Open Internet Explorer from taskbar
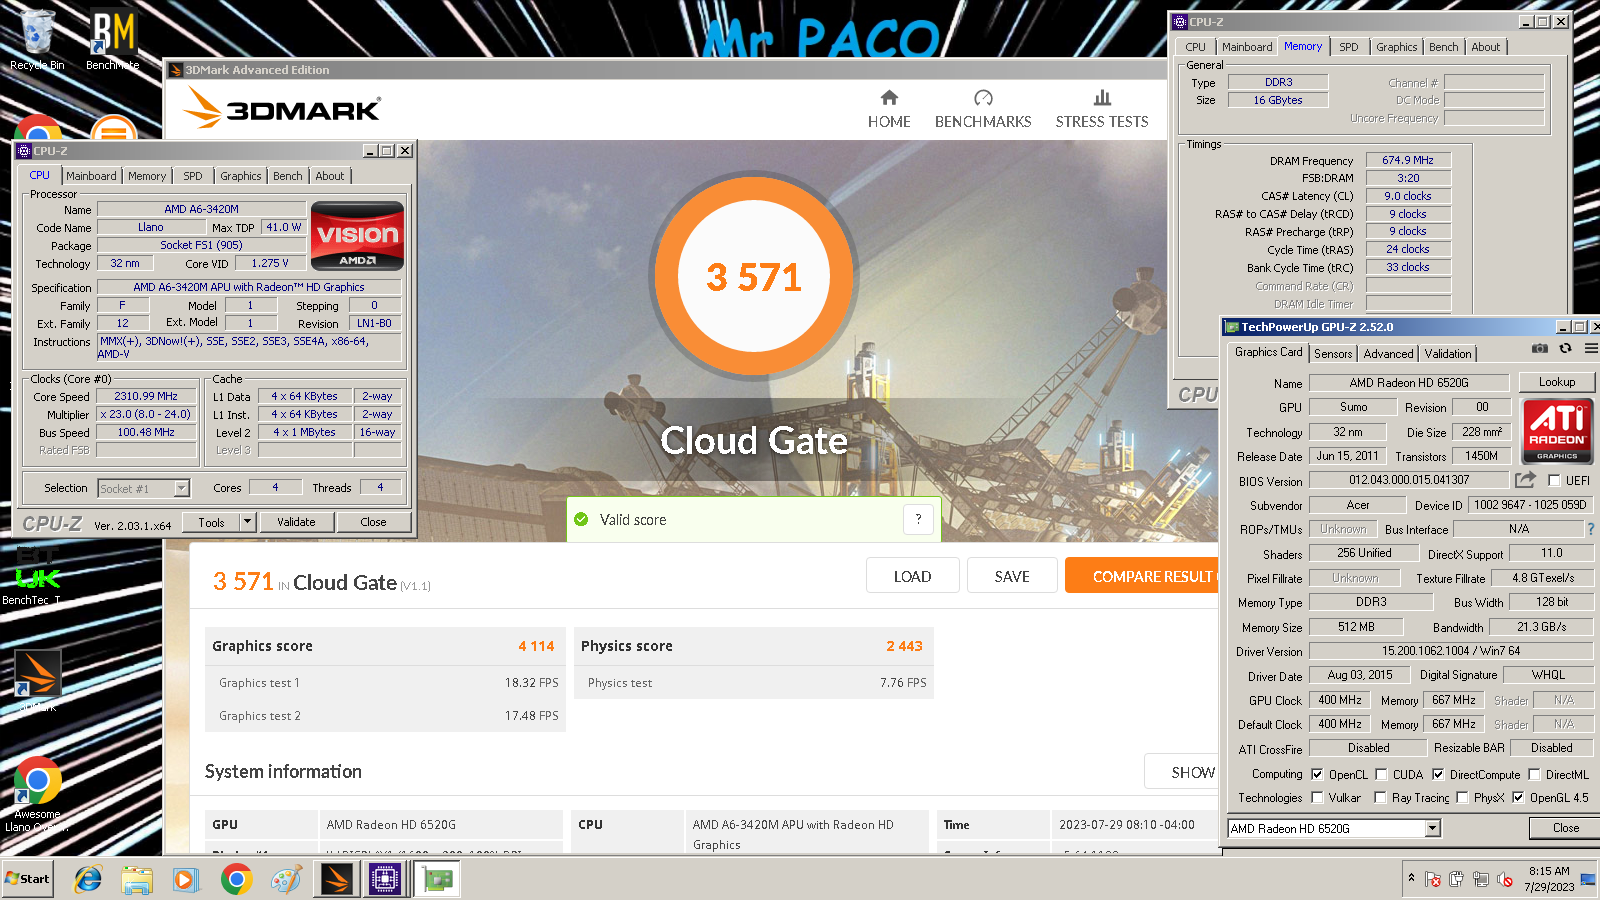 pos(88,879)
